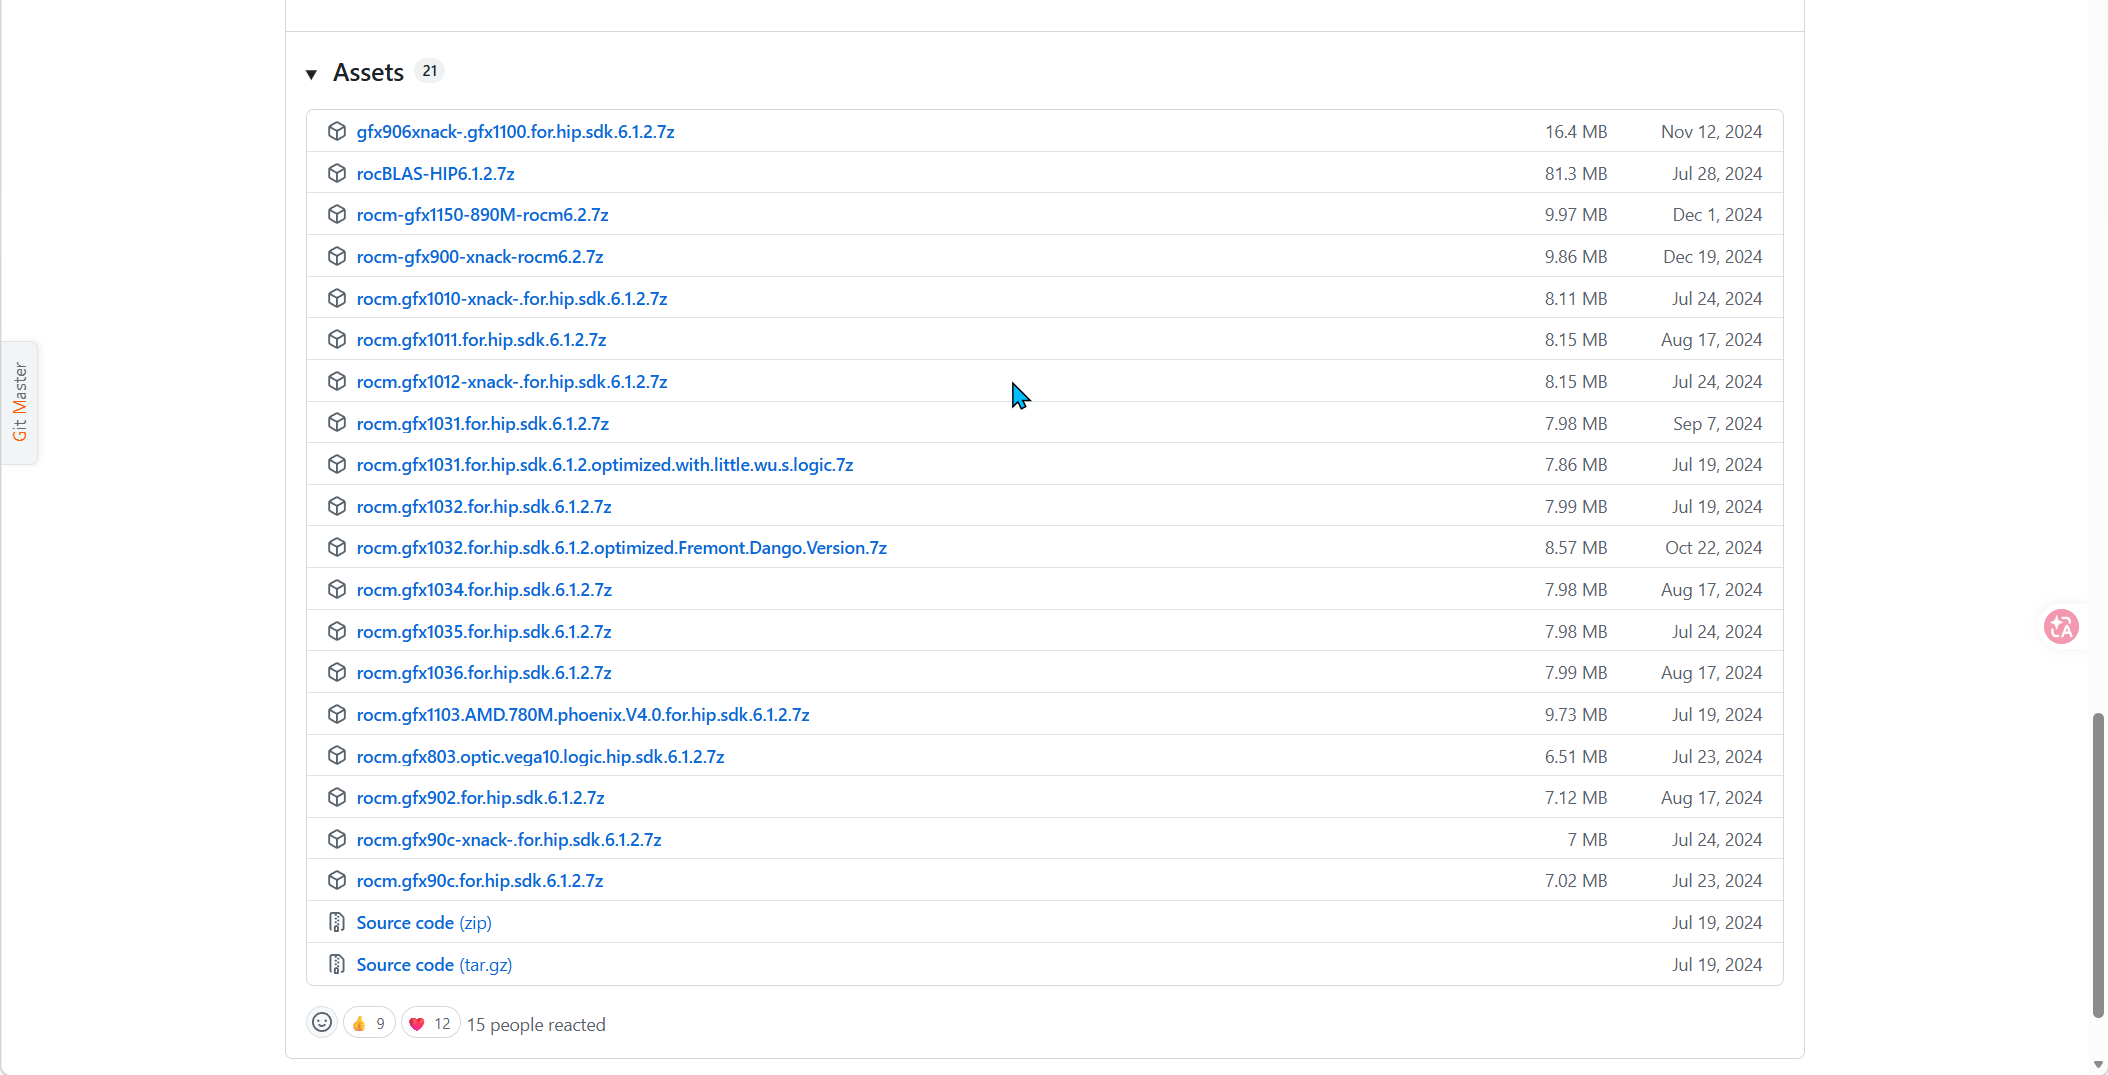Download rocm.gfx90c.for.hip.sdk.6.1.2.7z
Image resolution: width=2108 pixels, height=1075 pixels.
click(480, 880)
